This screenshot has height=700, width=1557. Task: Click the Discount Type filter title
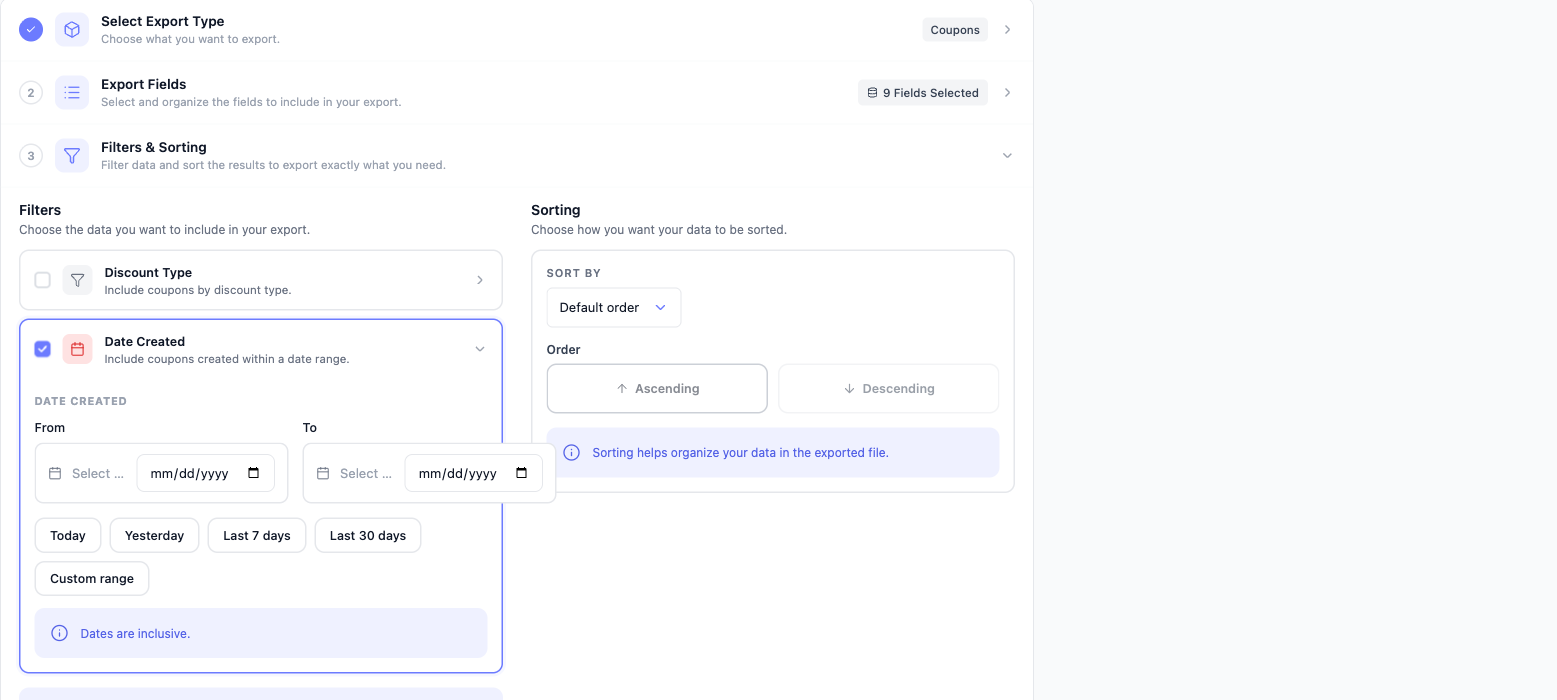(x=148, y=272)
